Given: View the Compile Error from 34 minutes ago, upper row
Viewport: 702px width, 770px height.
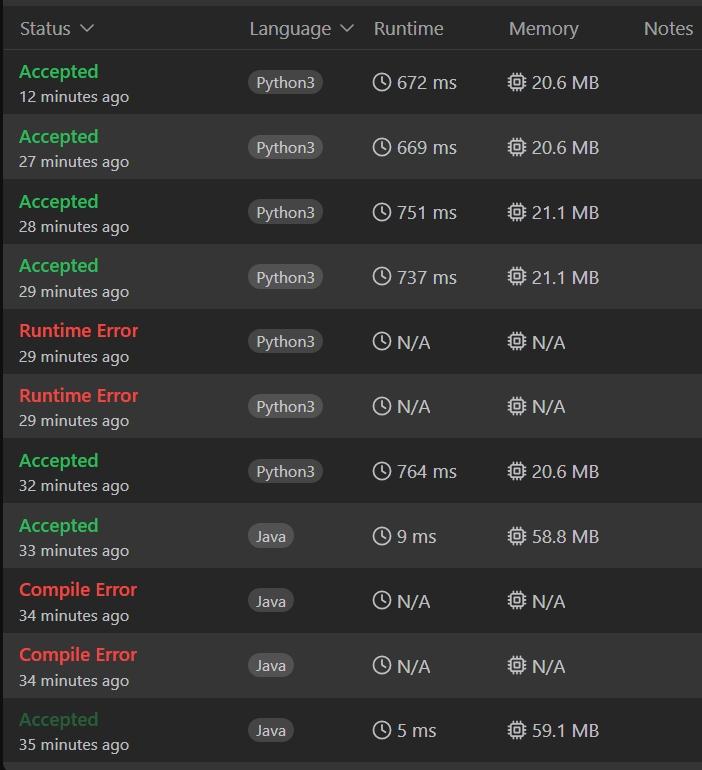Looking at the screenshot, I should point(78,590).
